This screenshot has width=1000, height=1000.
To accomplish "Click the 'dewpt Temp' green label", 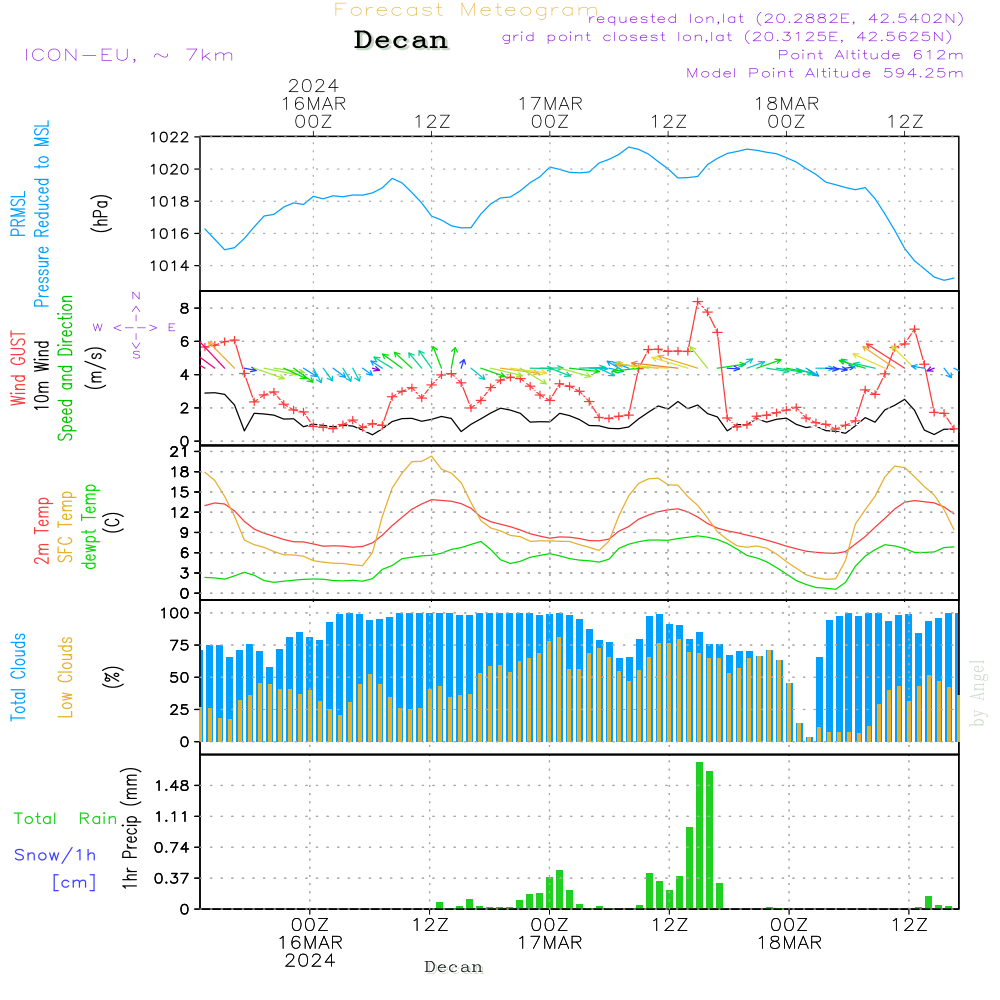I will pos(89,526).
